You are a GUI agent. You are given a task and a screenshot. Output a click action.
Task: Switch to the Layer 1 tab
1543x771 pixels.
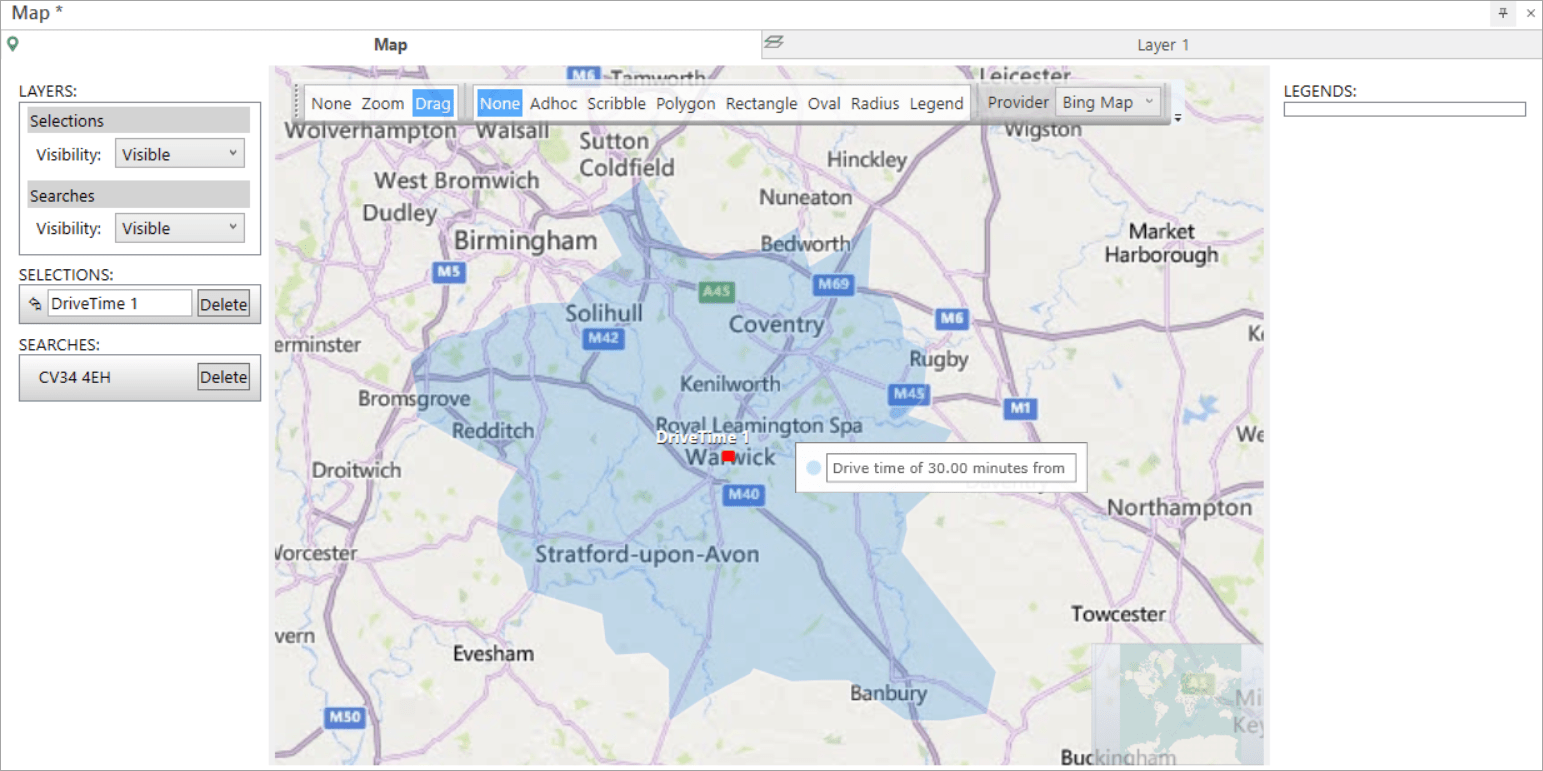coord(1163,44)
